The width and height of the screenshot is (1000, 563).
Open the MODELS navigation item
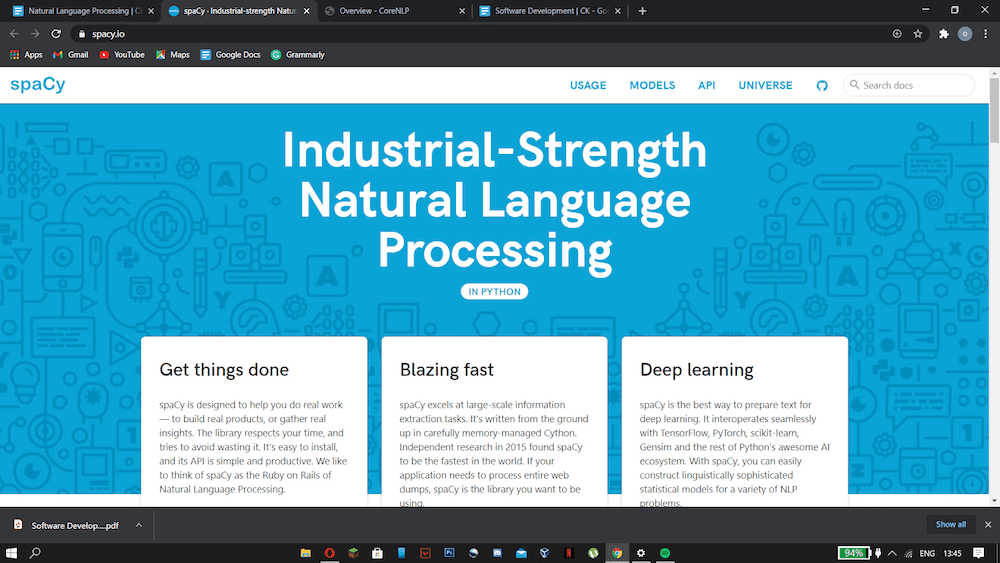(652, 85)
